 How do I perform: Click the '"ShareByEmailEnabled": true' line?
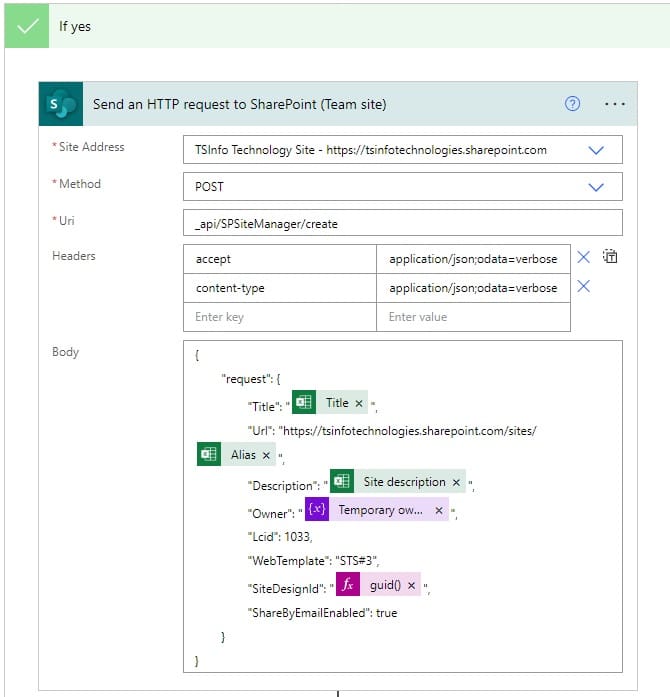tap(322, 613)
